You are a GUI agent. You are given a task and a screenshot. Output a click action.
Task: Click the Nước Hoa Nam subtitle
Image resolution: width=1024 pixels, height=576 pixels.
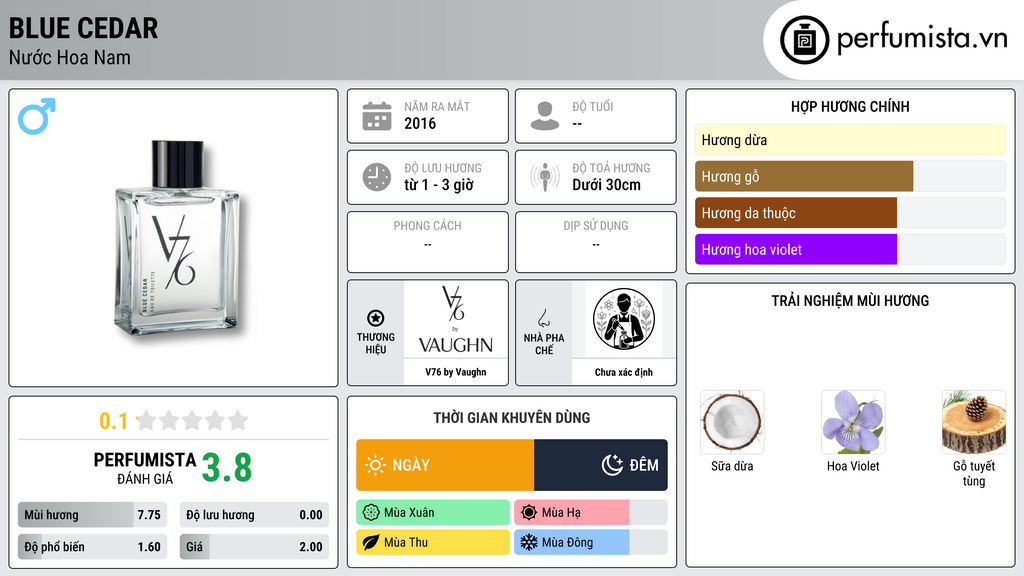pos(70,57)
